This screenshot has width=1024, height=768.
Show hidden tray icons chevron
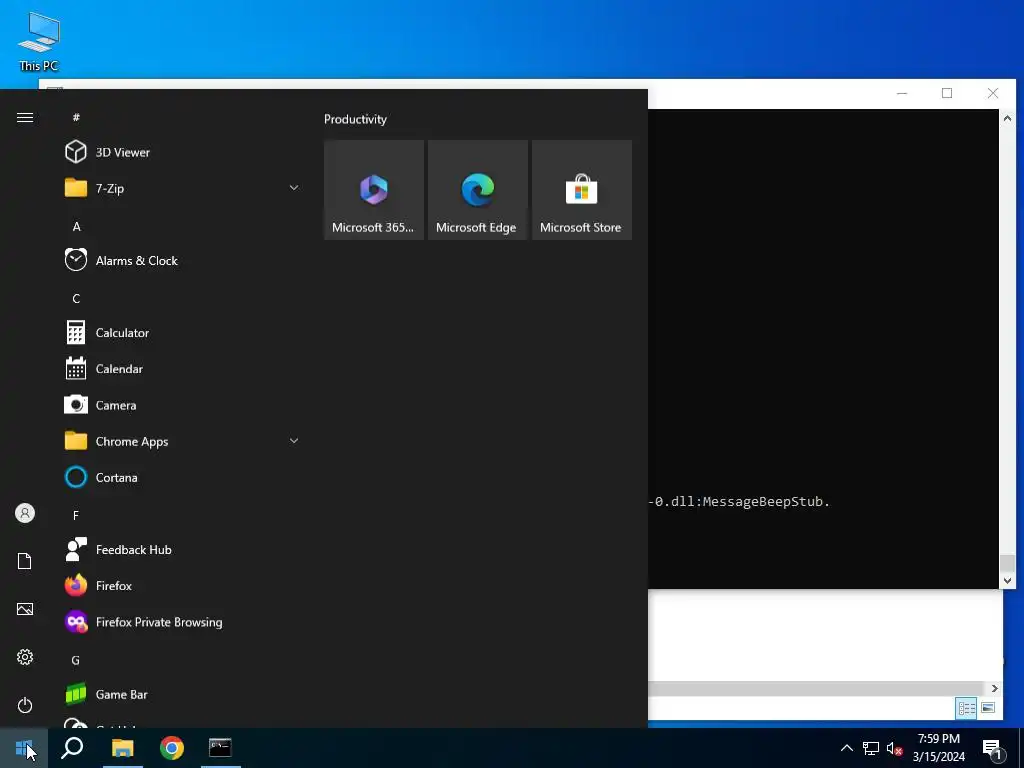tap(846, 748)
